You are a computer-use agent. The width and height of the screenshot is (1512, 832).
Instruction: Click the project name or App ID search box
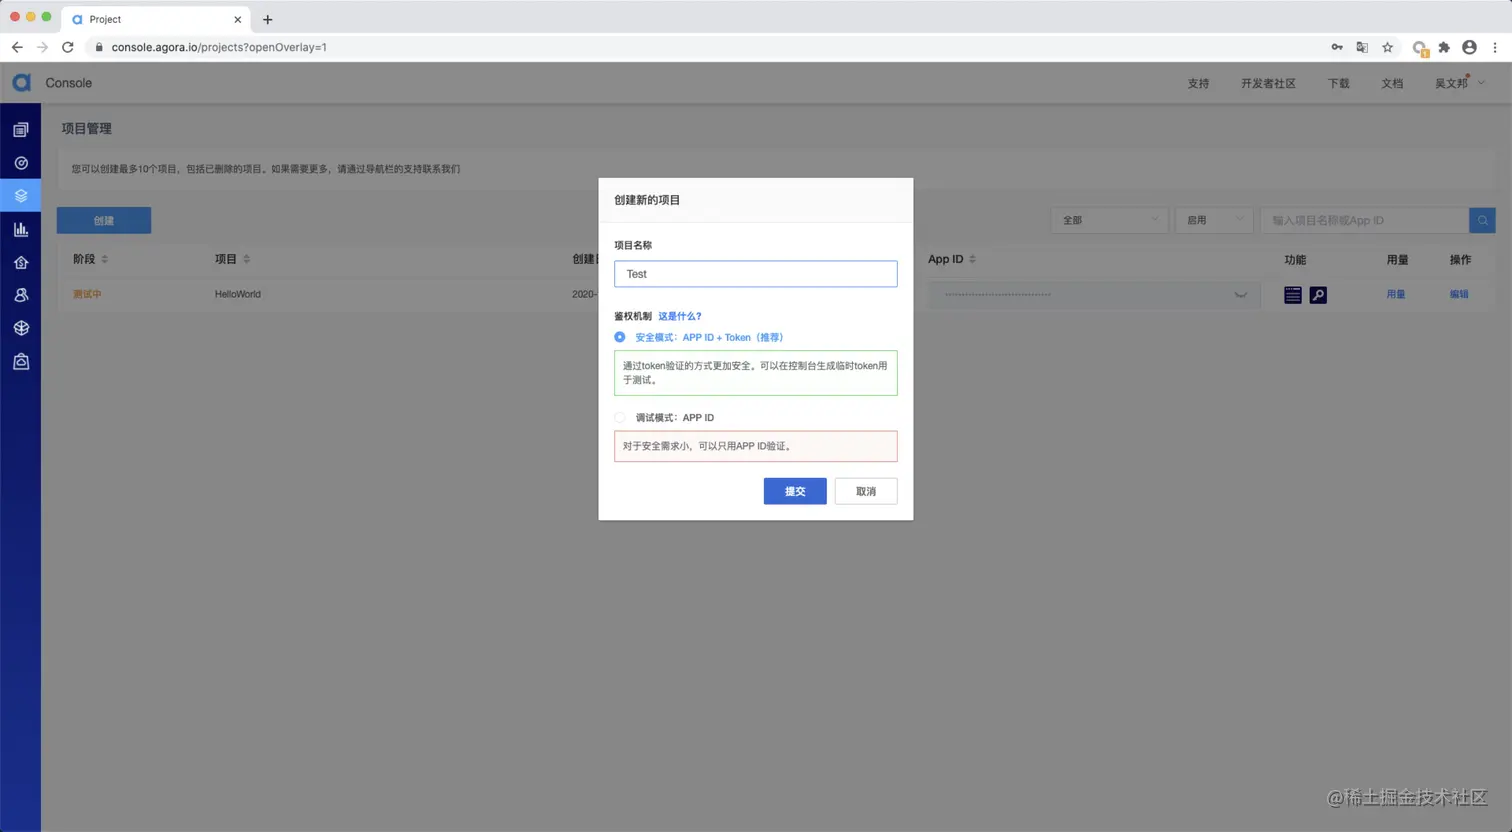1365,220
